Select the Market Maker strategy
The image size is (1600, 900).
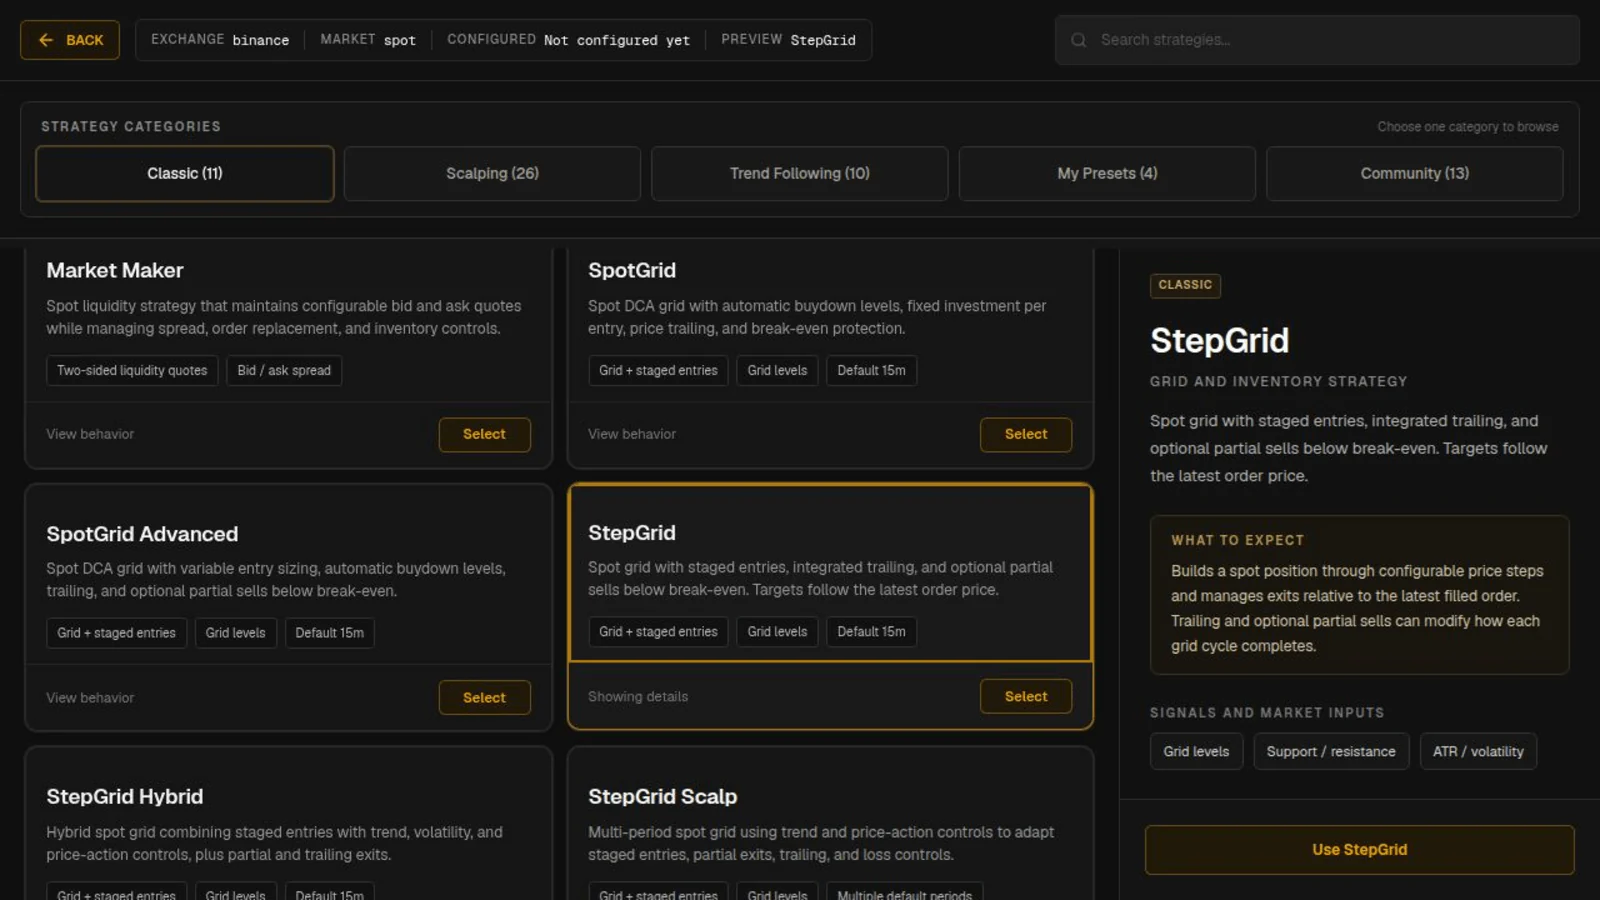click(x=484, y=434)
